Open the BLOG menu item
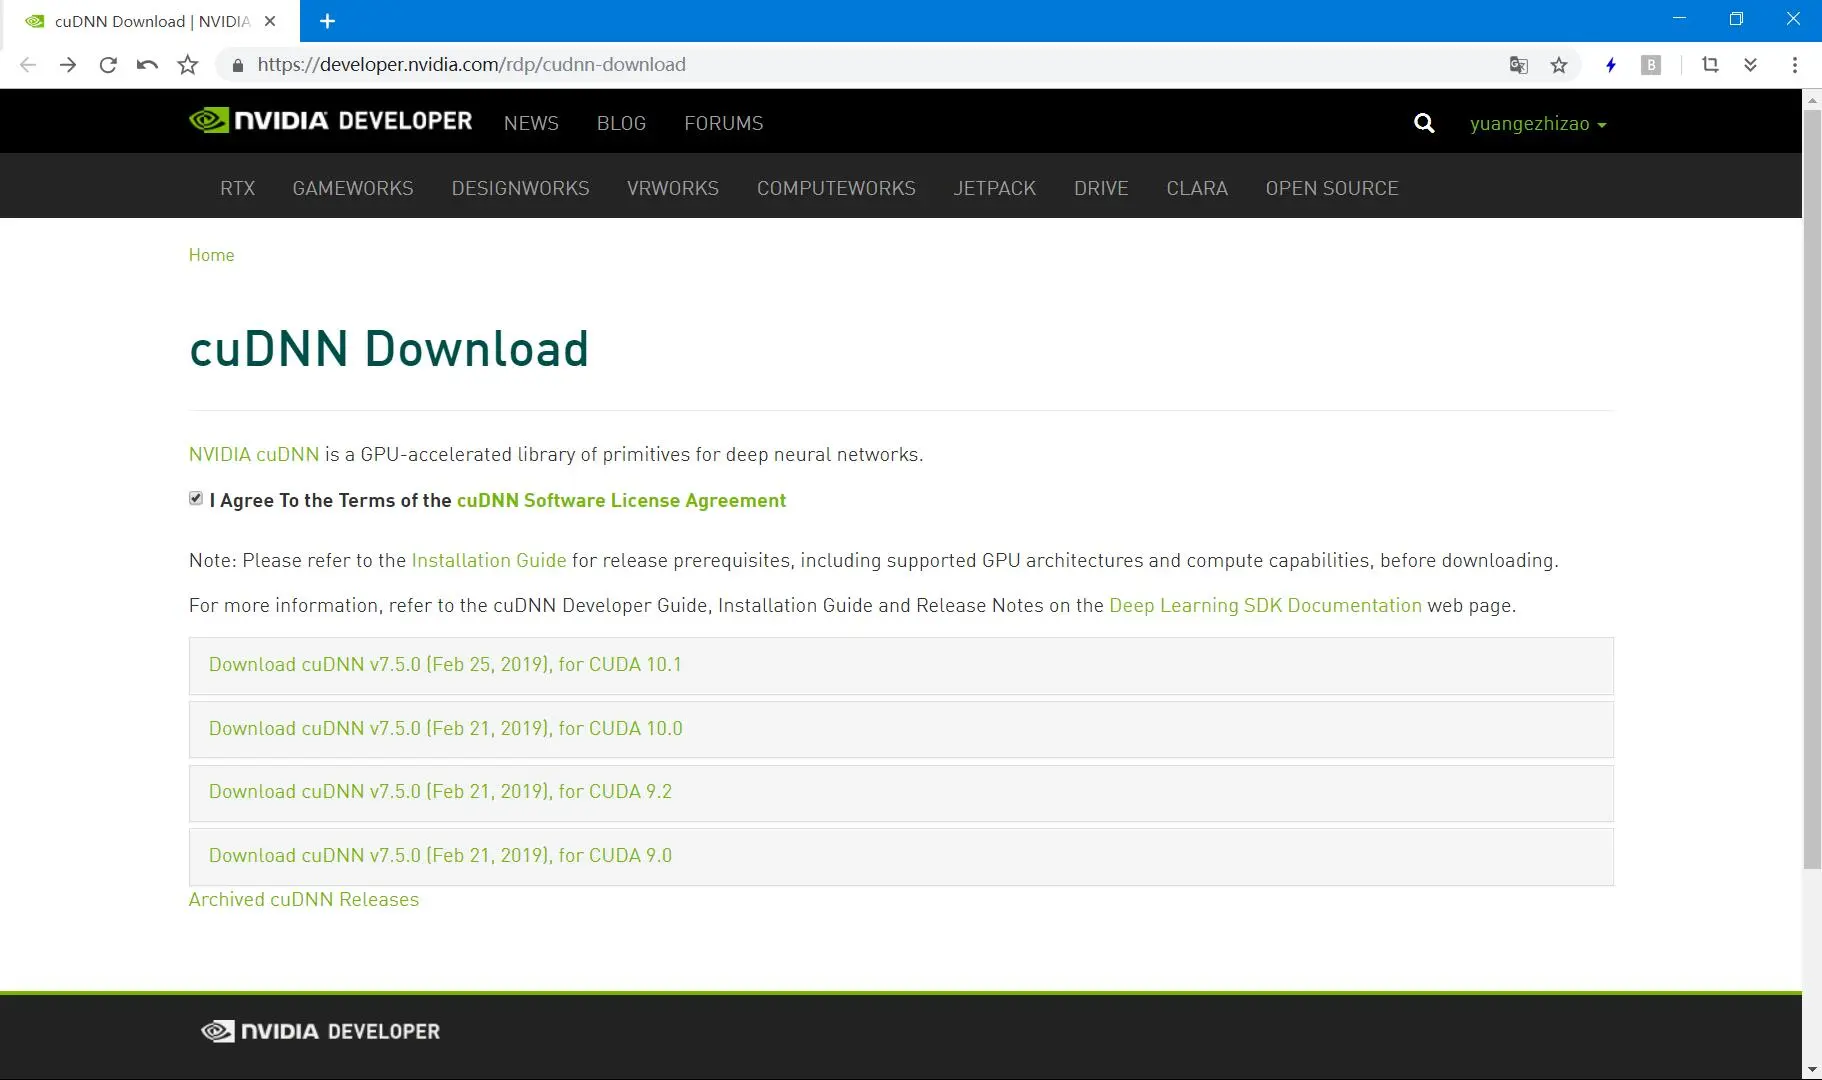Viewport: 1822px width, 1080px height. click(621, 123)
